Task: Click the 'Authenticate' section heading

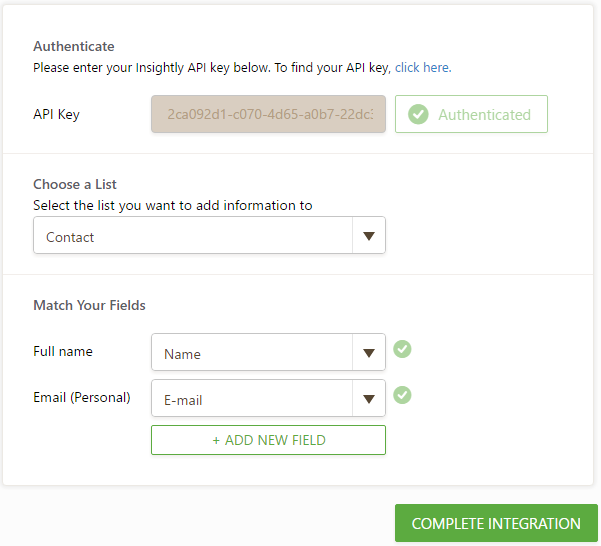Action: pos(74,46)
